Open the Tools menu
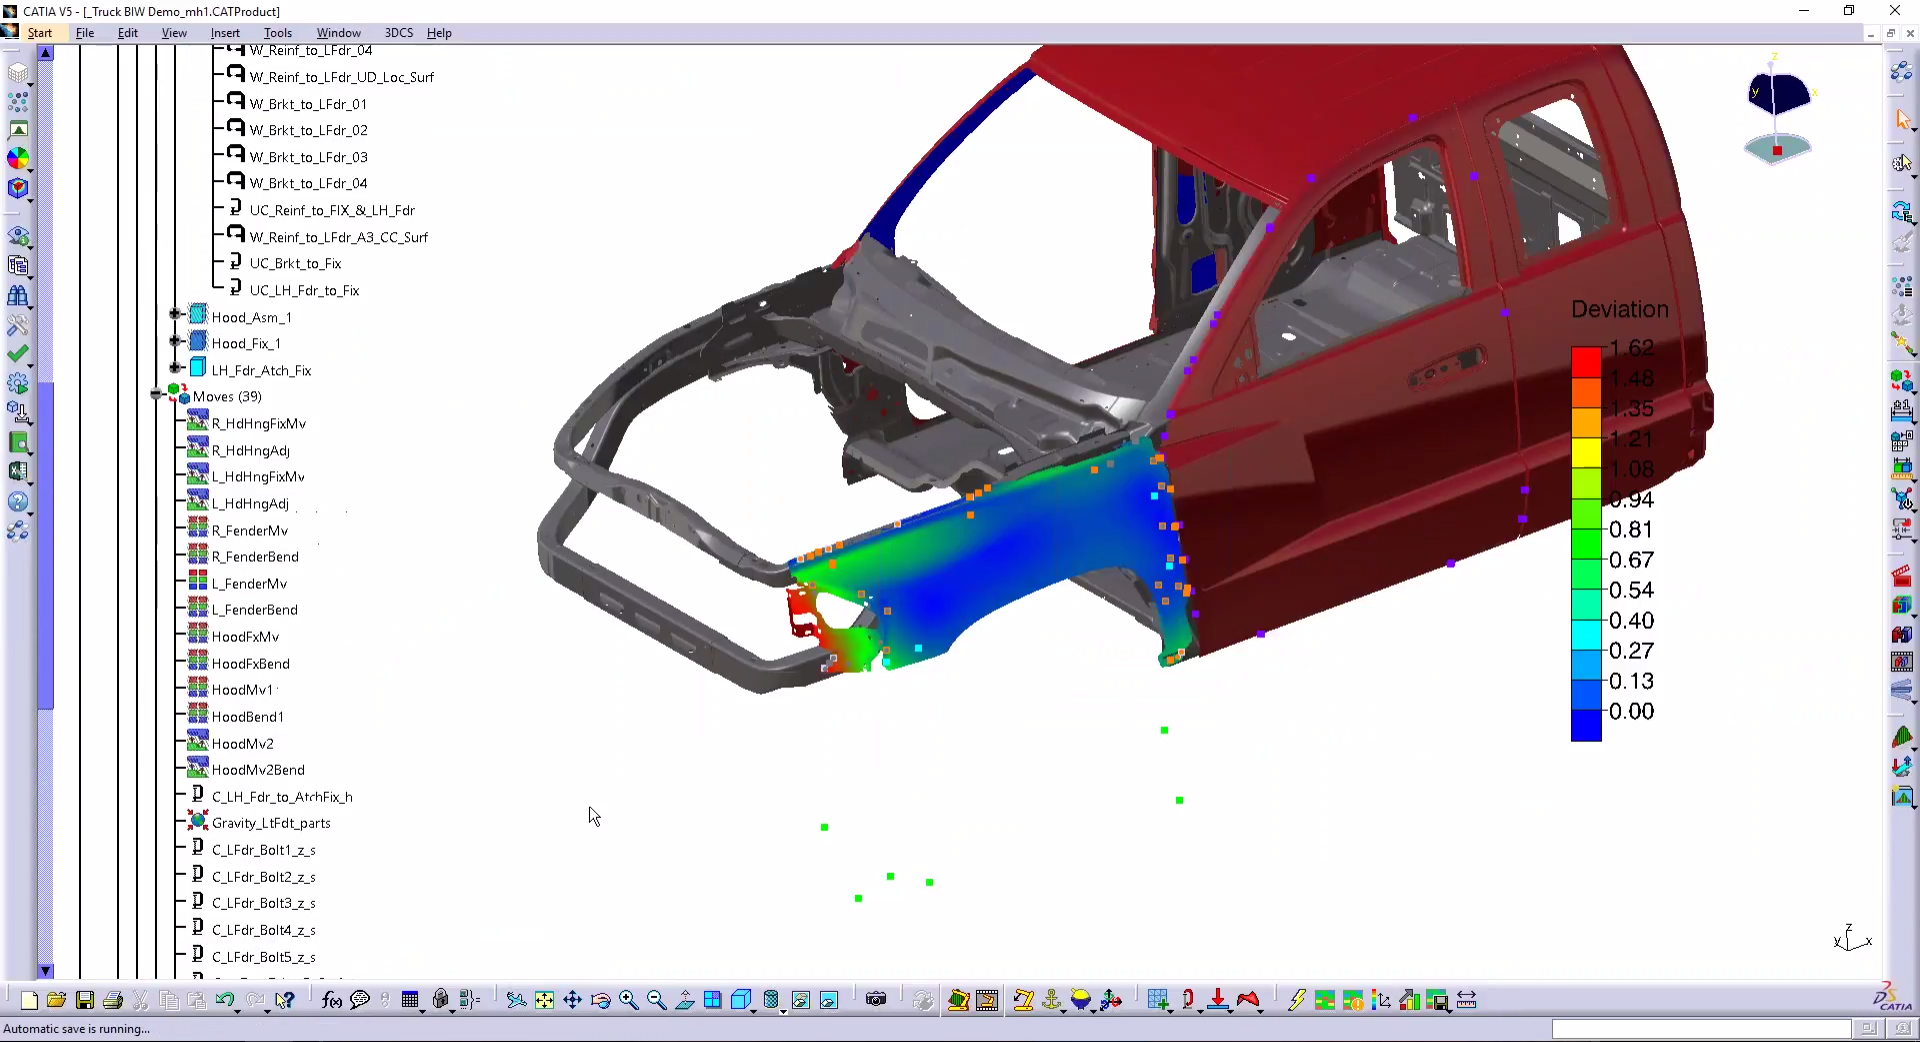Screen dimensions: 1920x1042 point(278,33)
